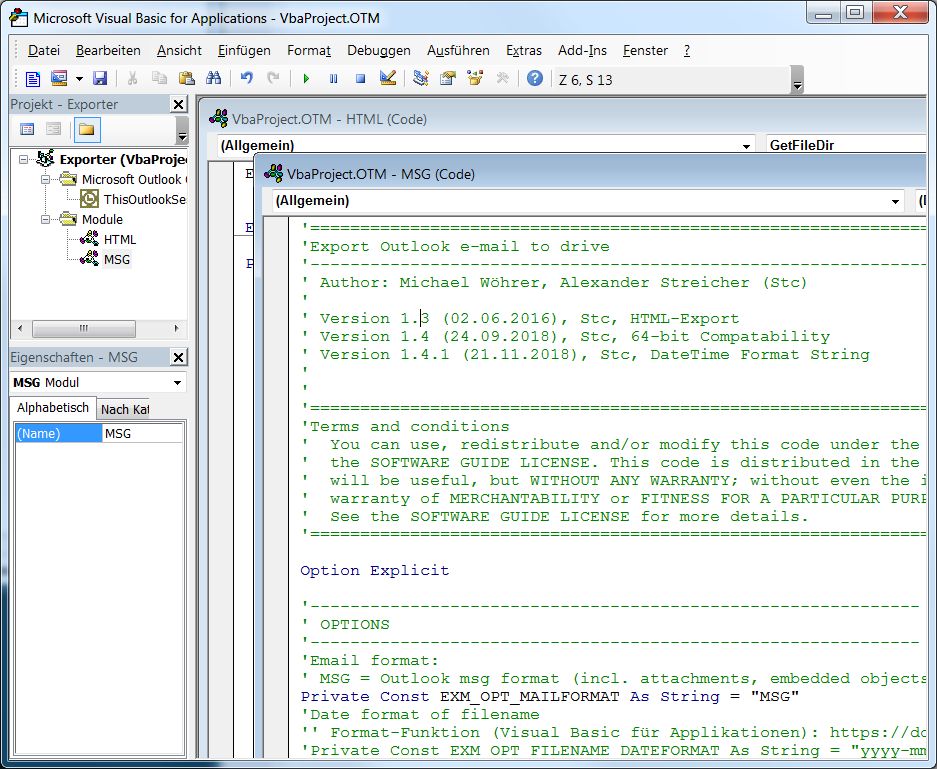Click the Design Mode toolbar icon

tap(389, 78)
